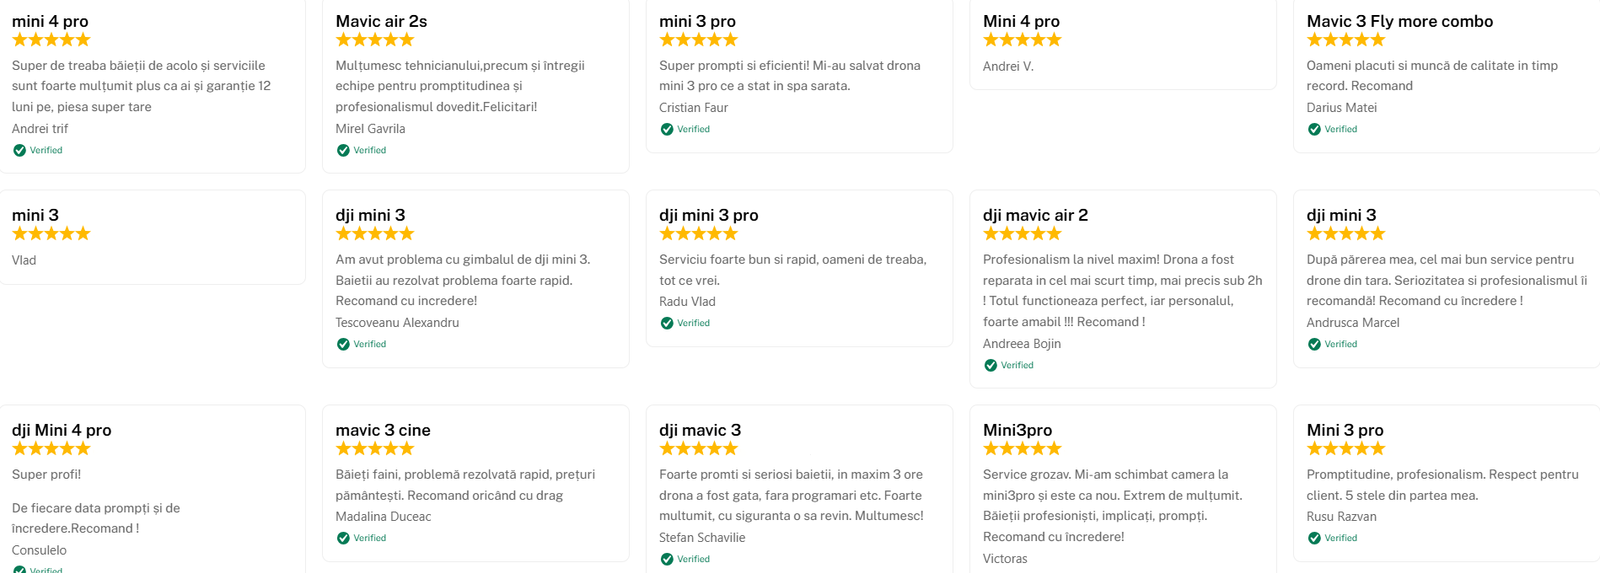Click verified icon under Madalina Duceac
Viewport: 1600px width, 573px height.
pos(343,539)
